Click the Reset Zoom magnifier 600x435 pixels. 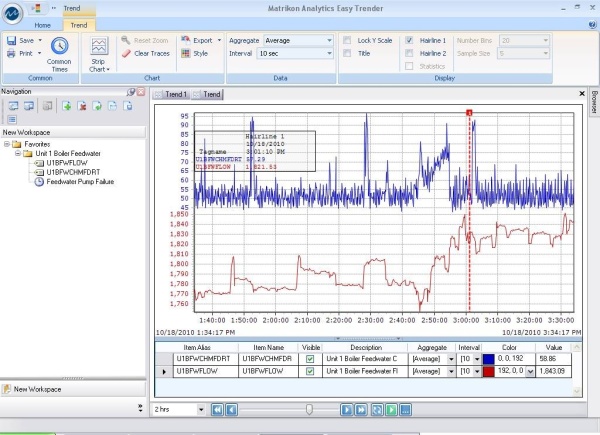[126, 40]
